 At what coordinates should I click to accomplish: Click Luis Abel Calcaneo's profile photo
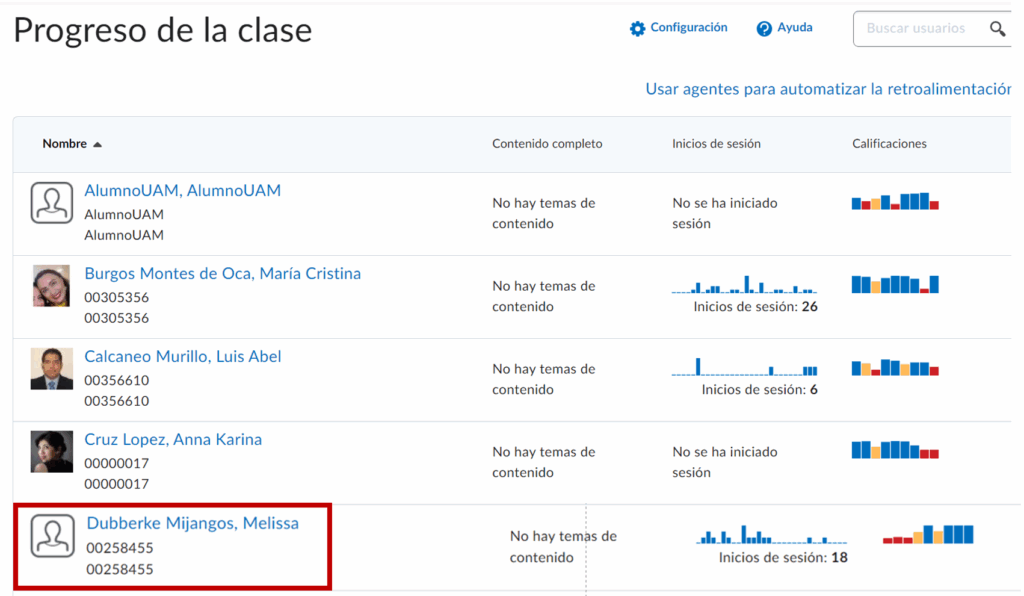point(51,369)
